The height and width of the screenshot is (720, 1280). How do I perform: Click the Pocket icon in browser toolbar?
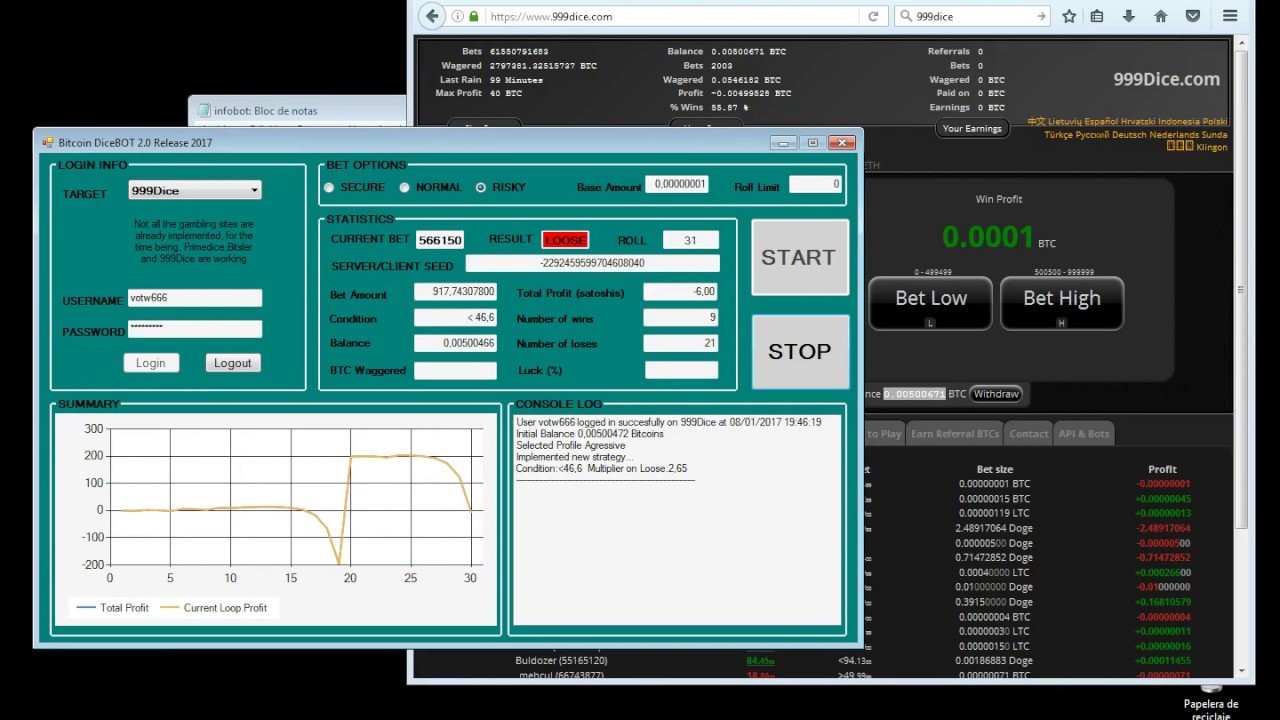pyautogui.click(x=1193, y=16)
